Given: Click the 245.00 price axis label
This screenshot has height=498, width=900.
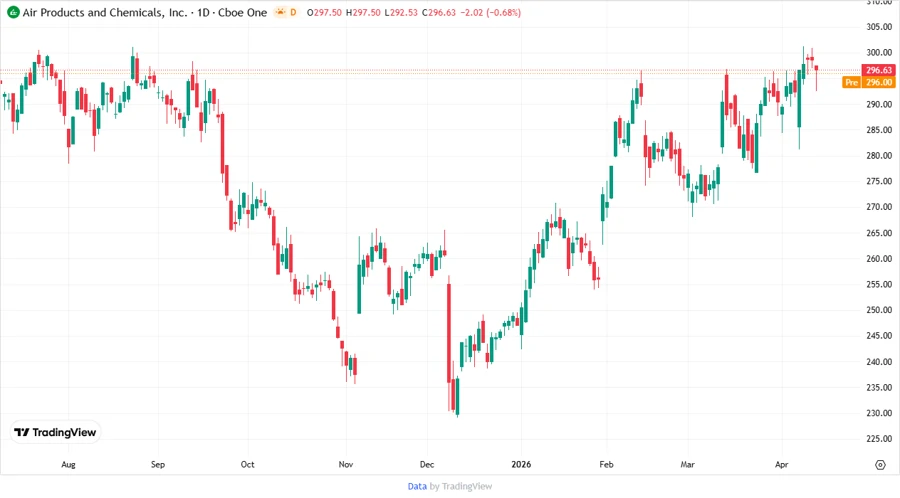Looking at the screenshot, I should pyautogui.click(x=879, y=336).
